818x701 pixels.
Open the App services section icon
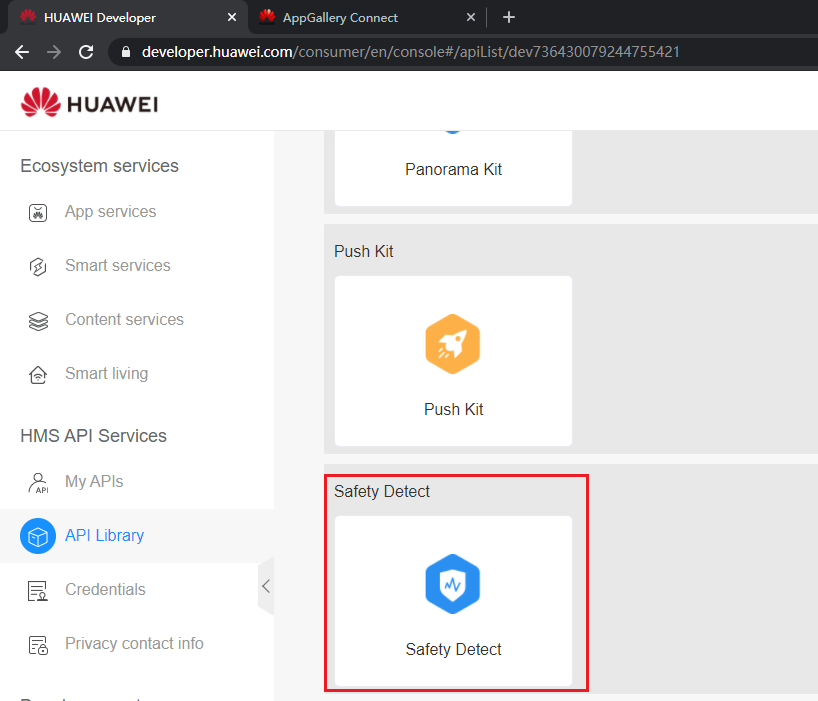click(x=38, y=211)
